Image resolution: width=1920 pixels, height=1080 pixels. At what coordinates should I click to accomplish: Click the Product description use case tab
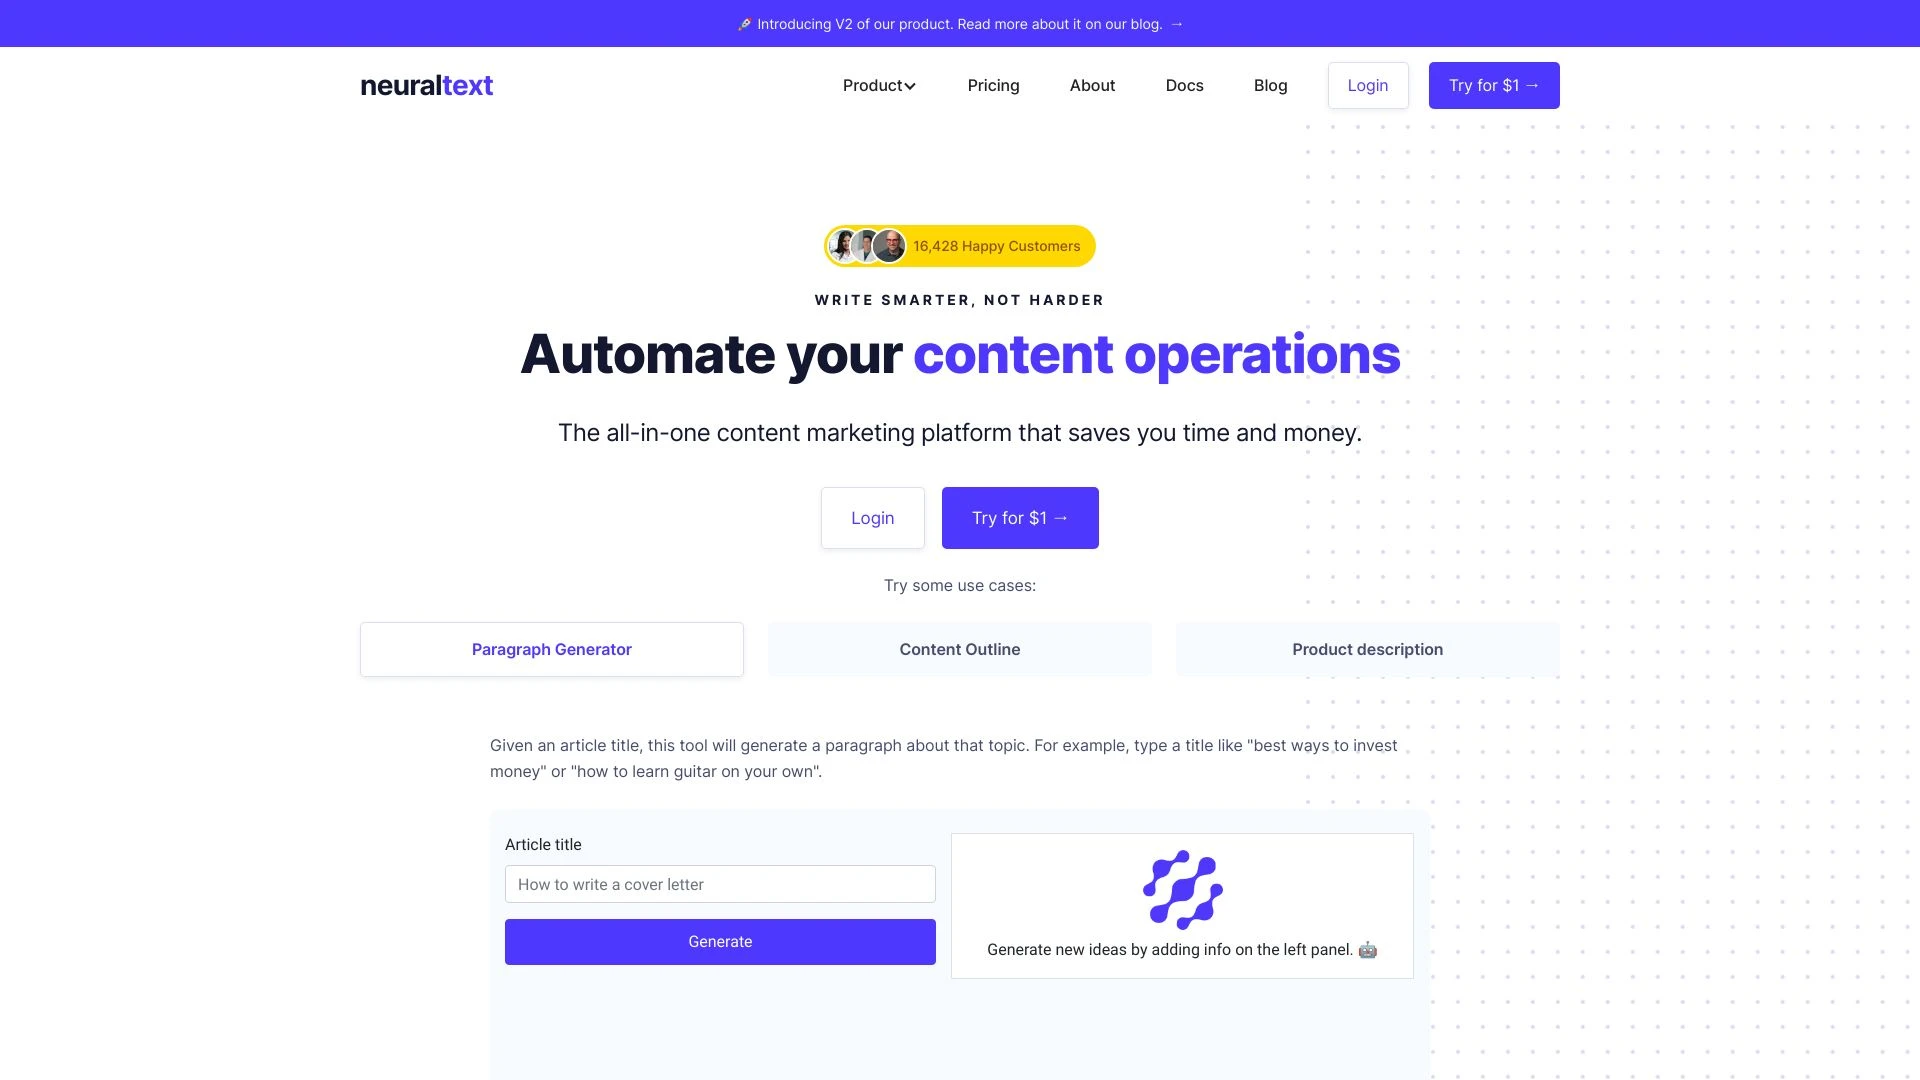click(x=1367, y=649)
